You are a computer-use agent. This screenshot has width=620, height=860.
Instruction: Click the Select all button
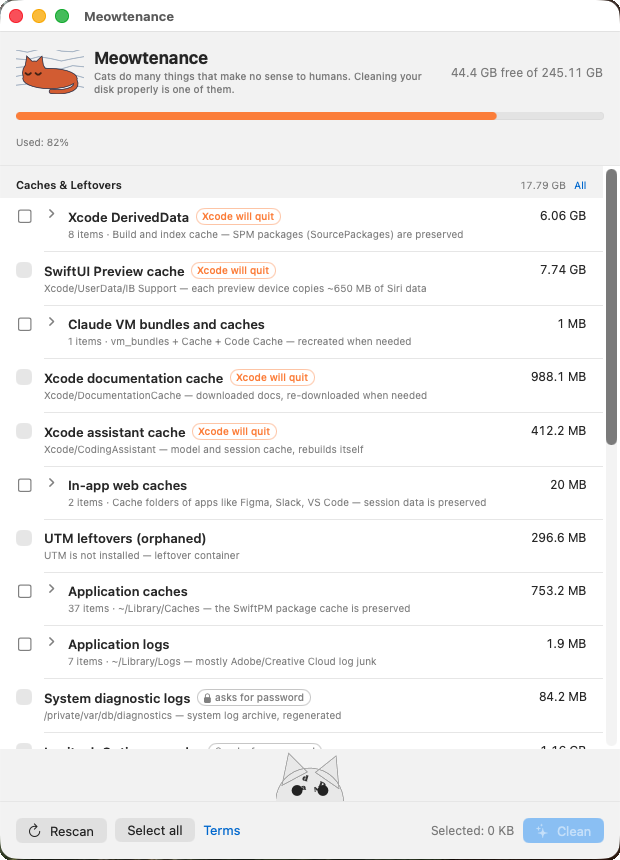coord(155,830)
